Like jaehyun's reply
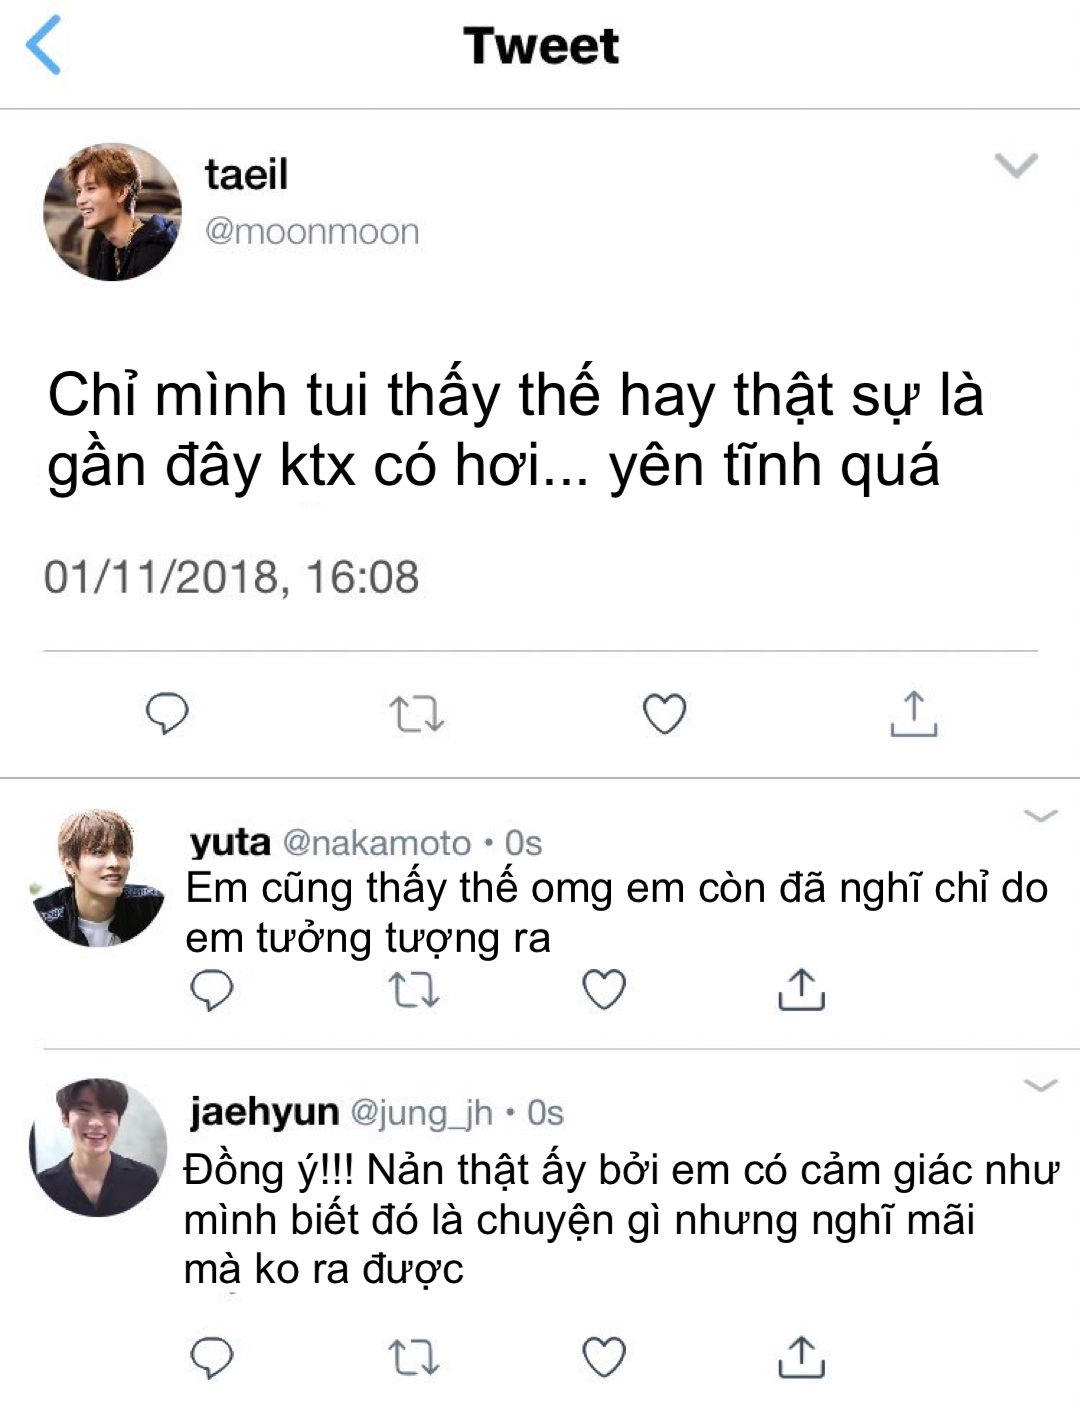1080x1418 pixels. [604, 1357]
